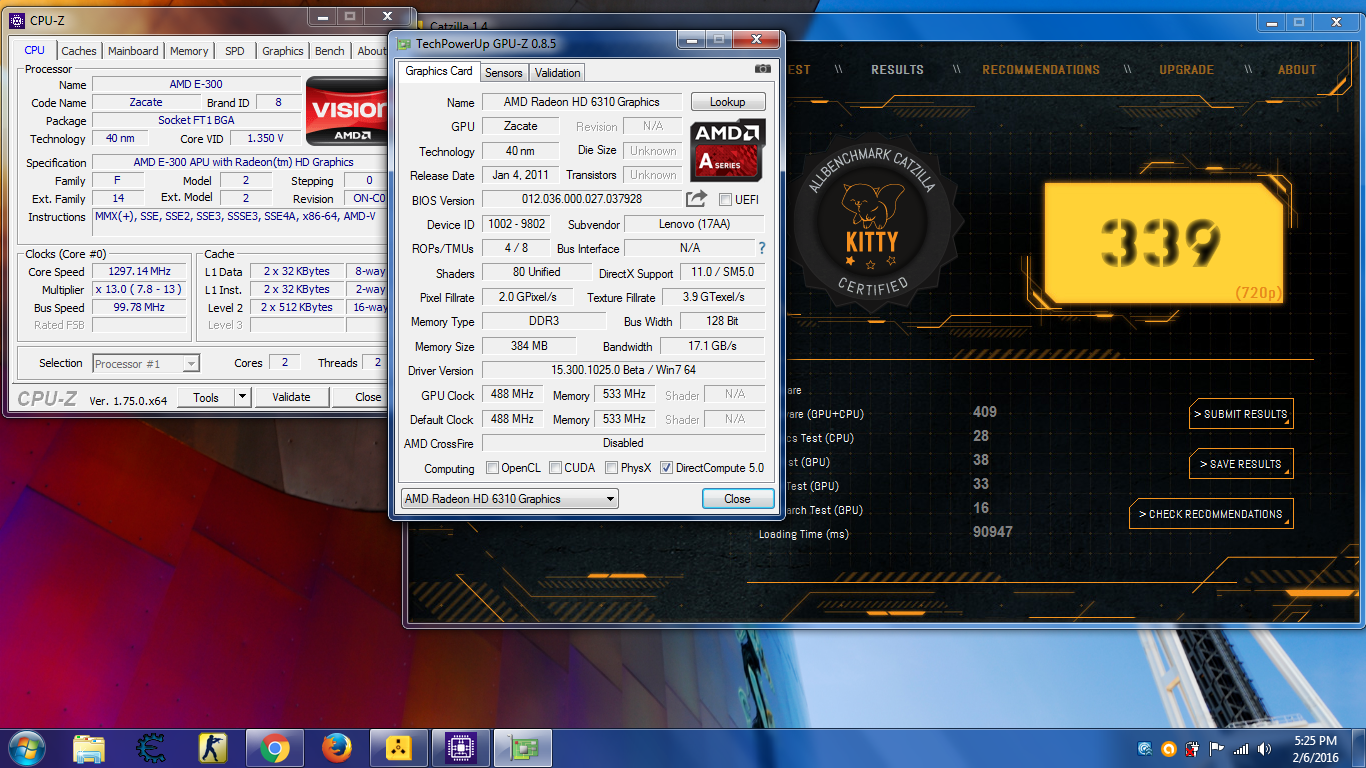Open the Windows Start menu
1366x768 pixels.
point(25,748)
